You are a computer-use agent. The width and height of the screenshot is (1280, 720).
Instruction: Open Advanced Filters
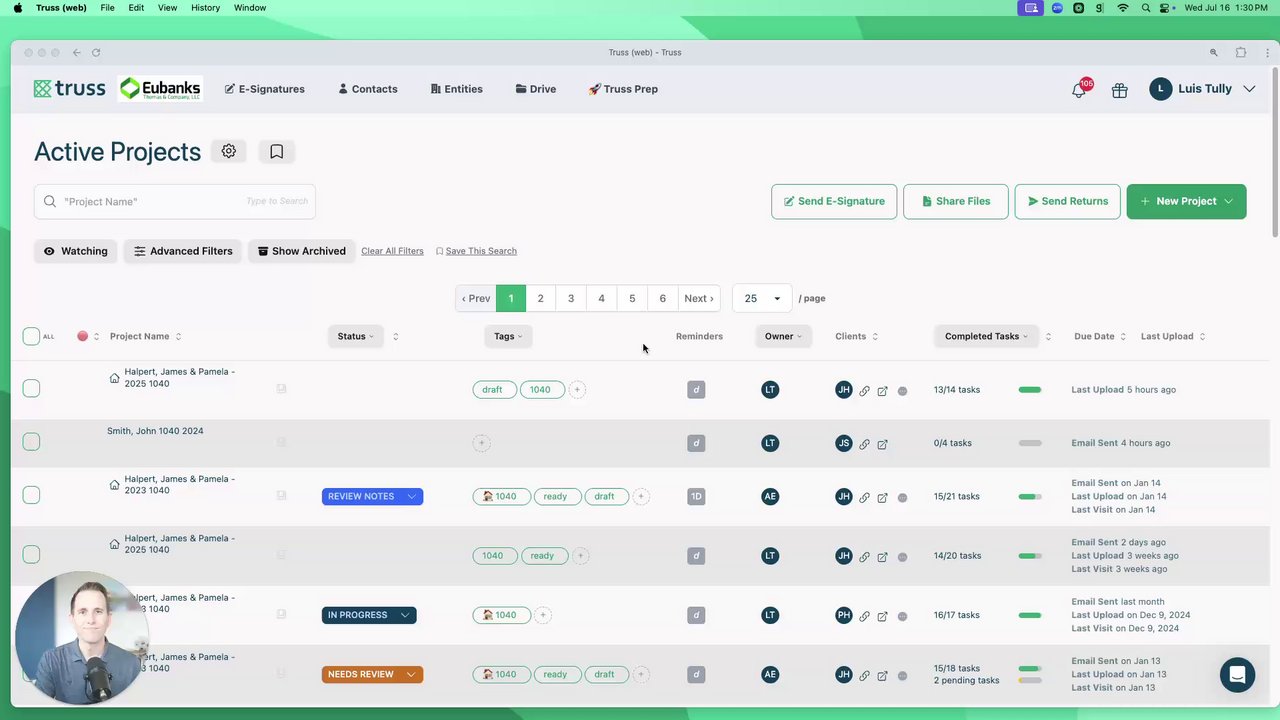183,251
